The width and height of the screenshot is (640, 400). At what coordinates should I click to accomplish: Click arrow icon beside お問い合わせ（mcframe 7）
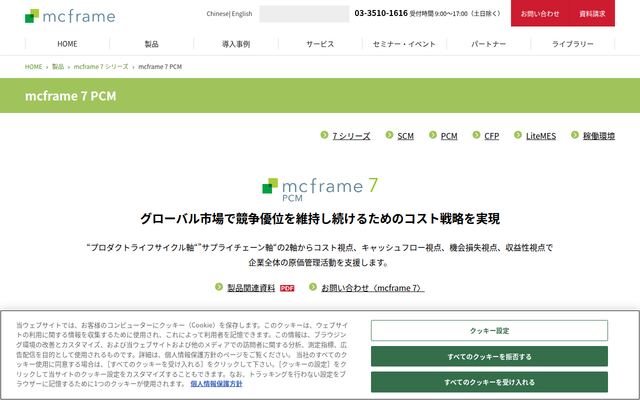[x=313, y=287]
